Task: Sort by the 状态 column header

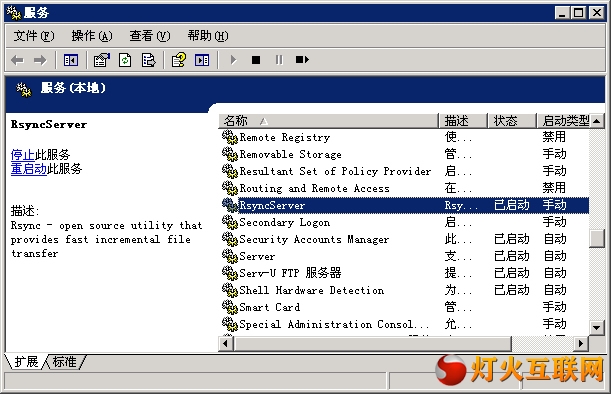Action: pos(512,121)
